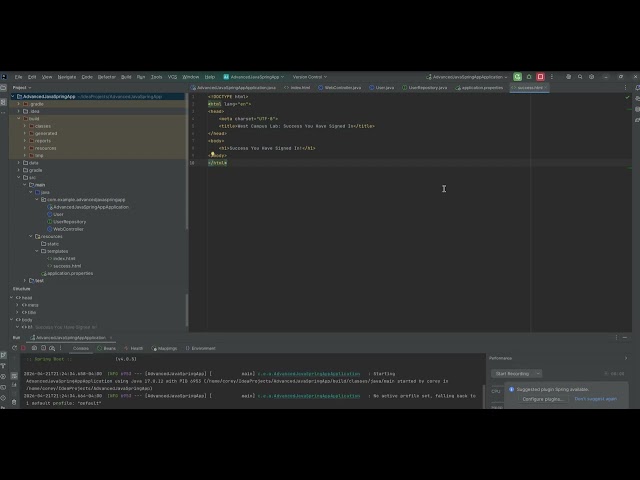Click the Debug bug icon in top toolbar
The width and height of the screenshot is (640, 480).
click(529, 77)
